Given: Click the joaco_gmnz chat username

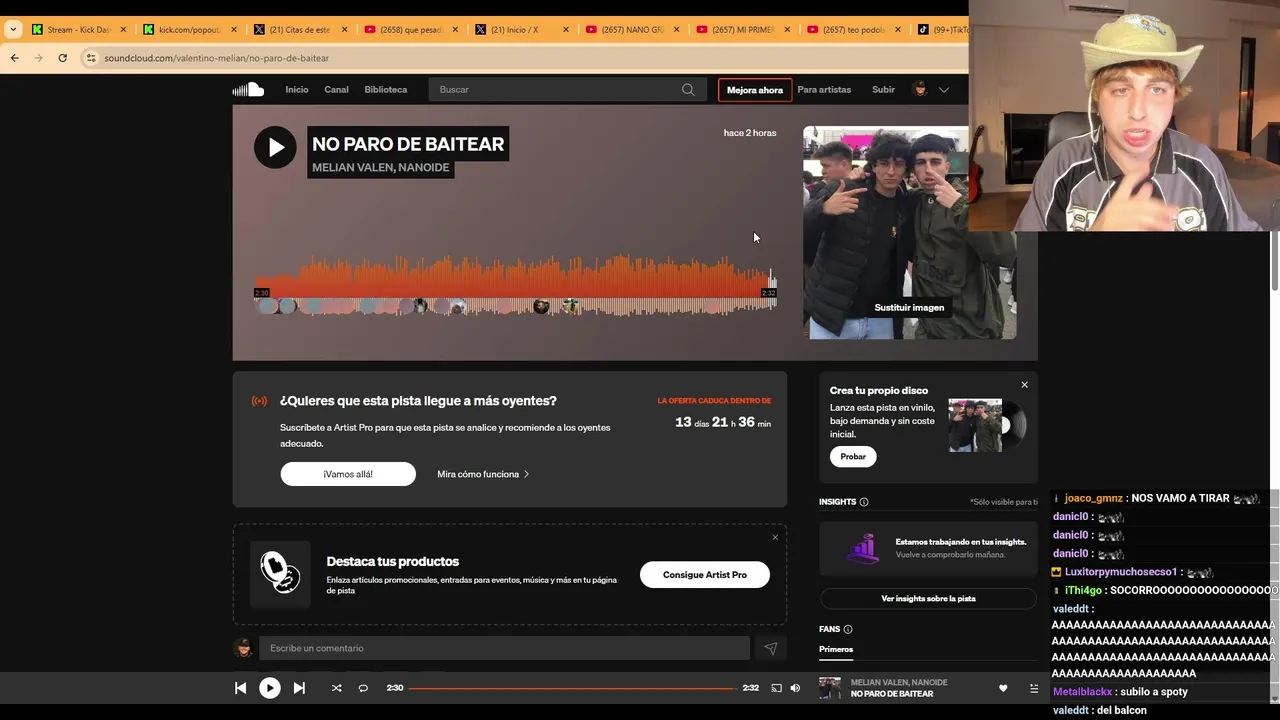Looking at the screenshot, I should [x=1093, y=498].
